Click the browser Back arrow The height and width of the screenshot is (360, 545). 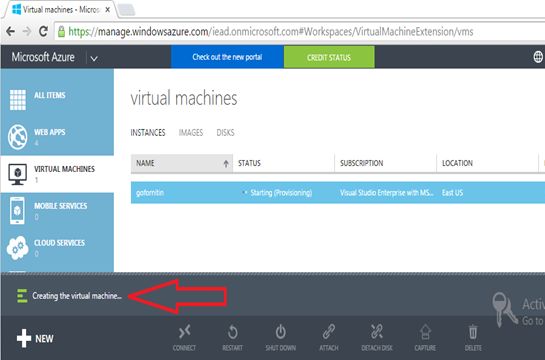tap(10, 32)
